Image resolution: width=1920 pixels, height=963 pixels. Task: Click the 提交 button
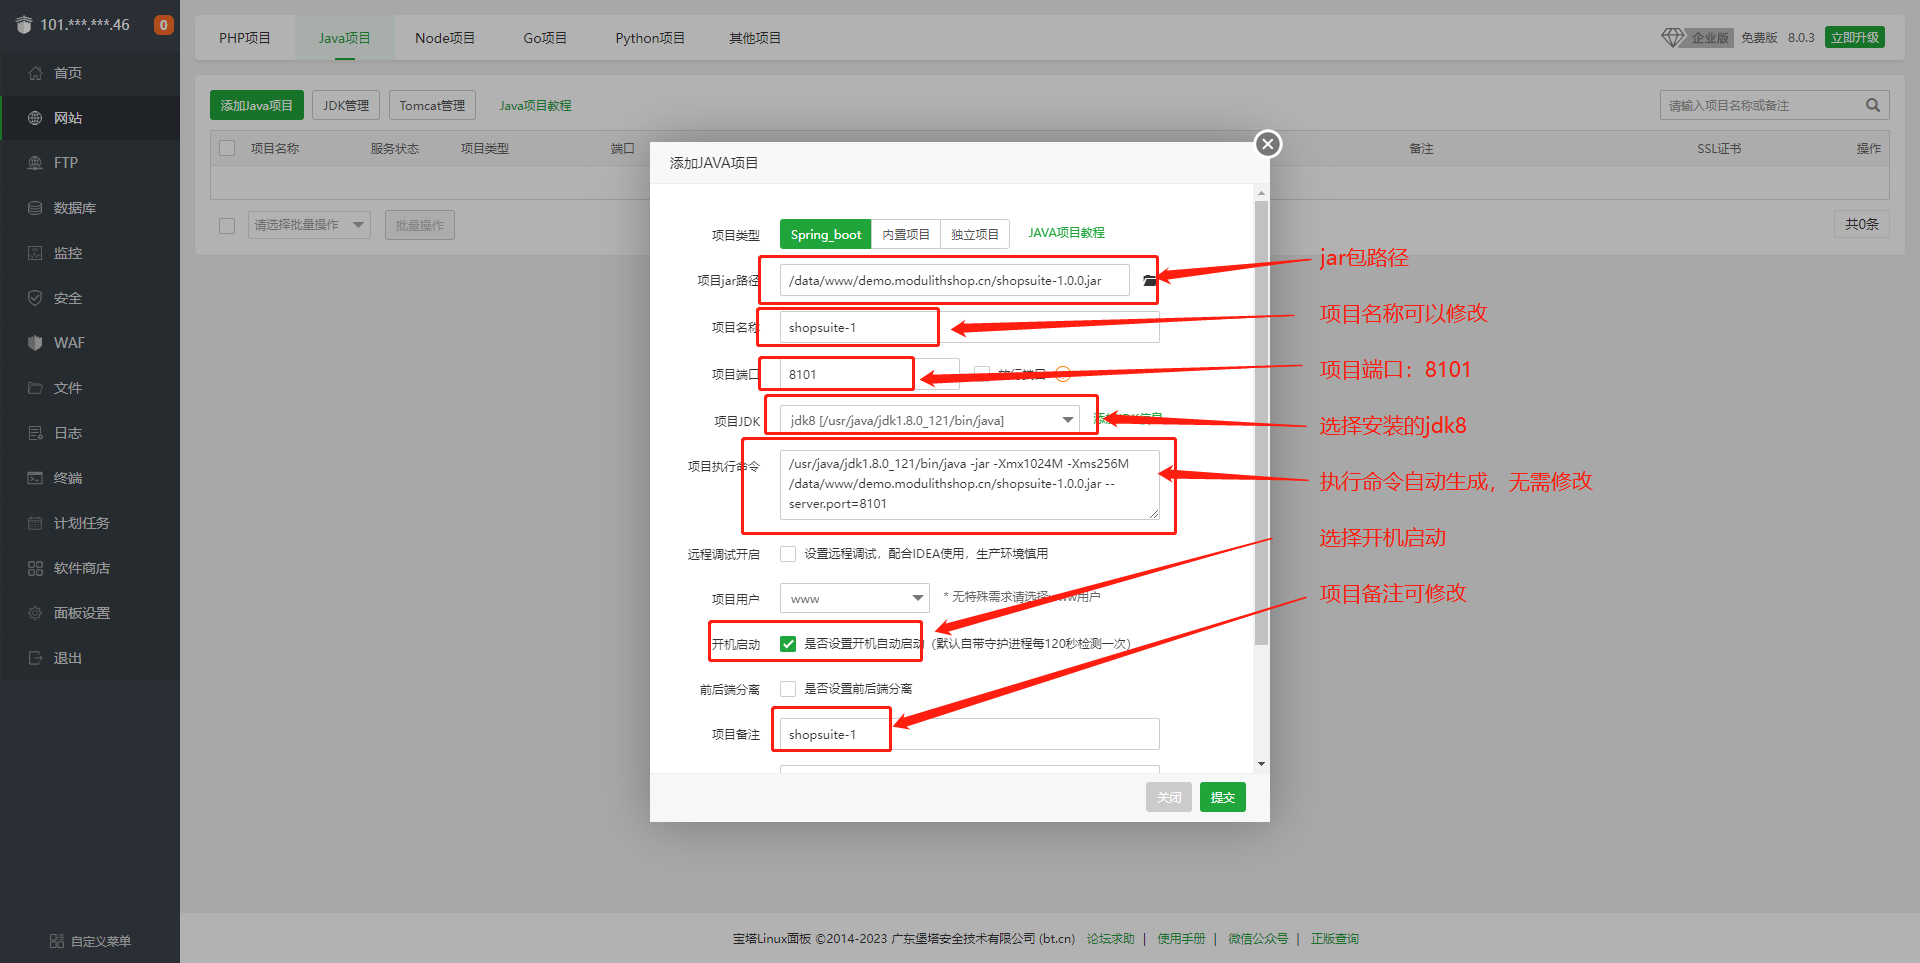[1222, 797]
